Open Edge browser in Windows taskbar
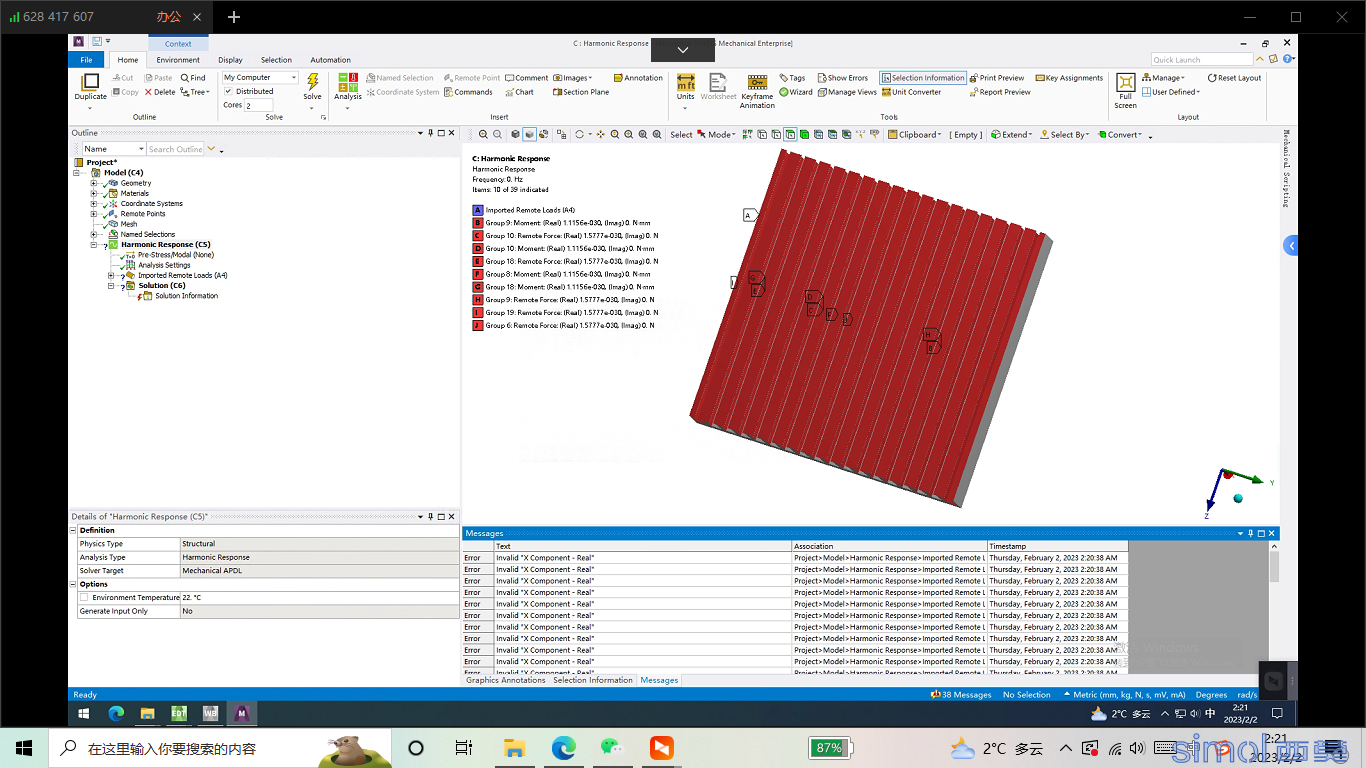Viewport: 1366px width, 768px height. 564,748
